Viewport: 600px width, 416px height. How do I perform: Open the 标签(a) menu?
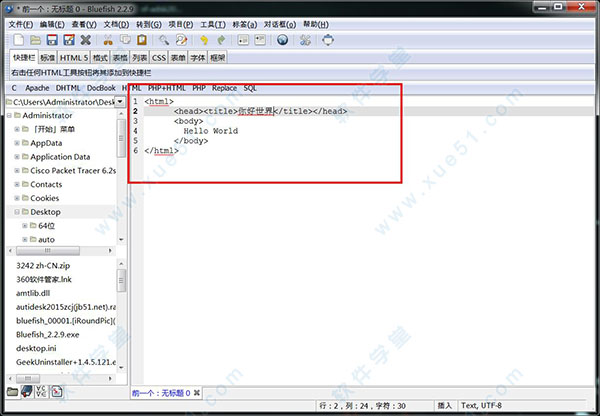point(245,24)
